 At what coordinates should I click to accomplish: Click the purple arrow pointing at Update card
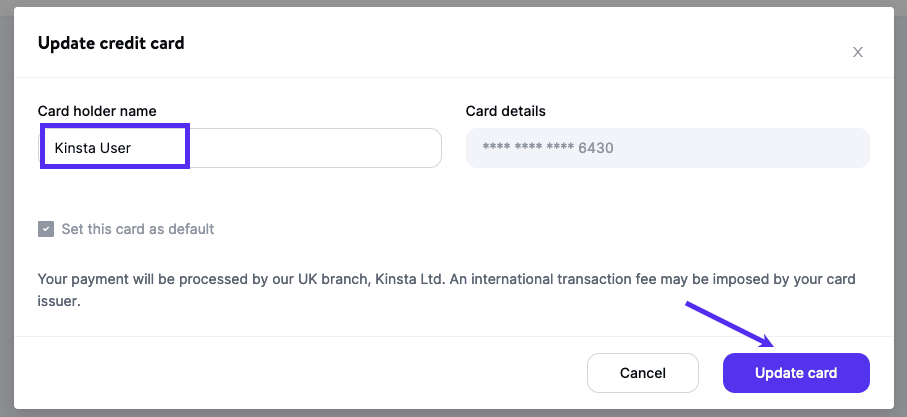[x=729, y=323]
